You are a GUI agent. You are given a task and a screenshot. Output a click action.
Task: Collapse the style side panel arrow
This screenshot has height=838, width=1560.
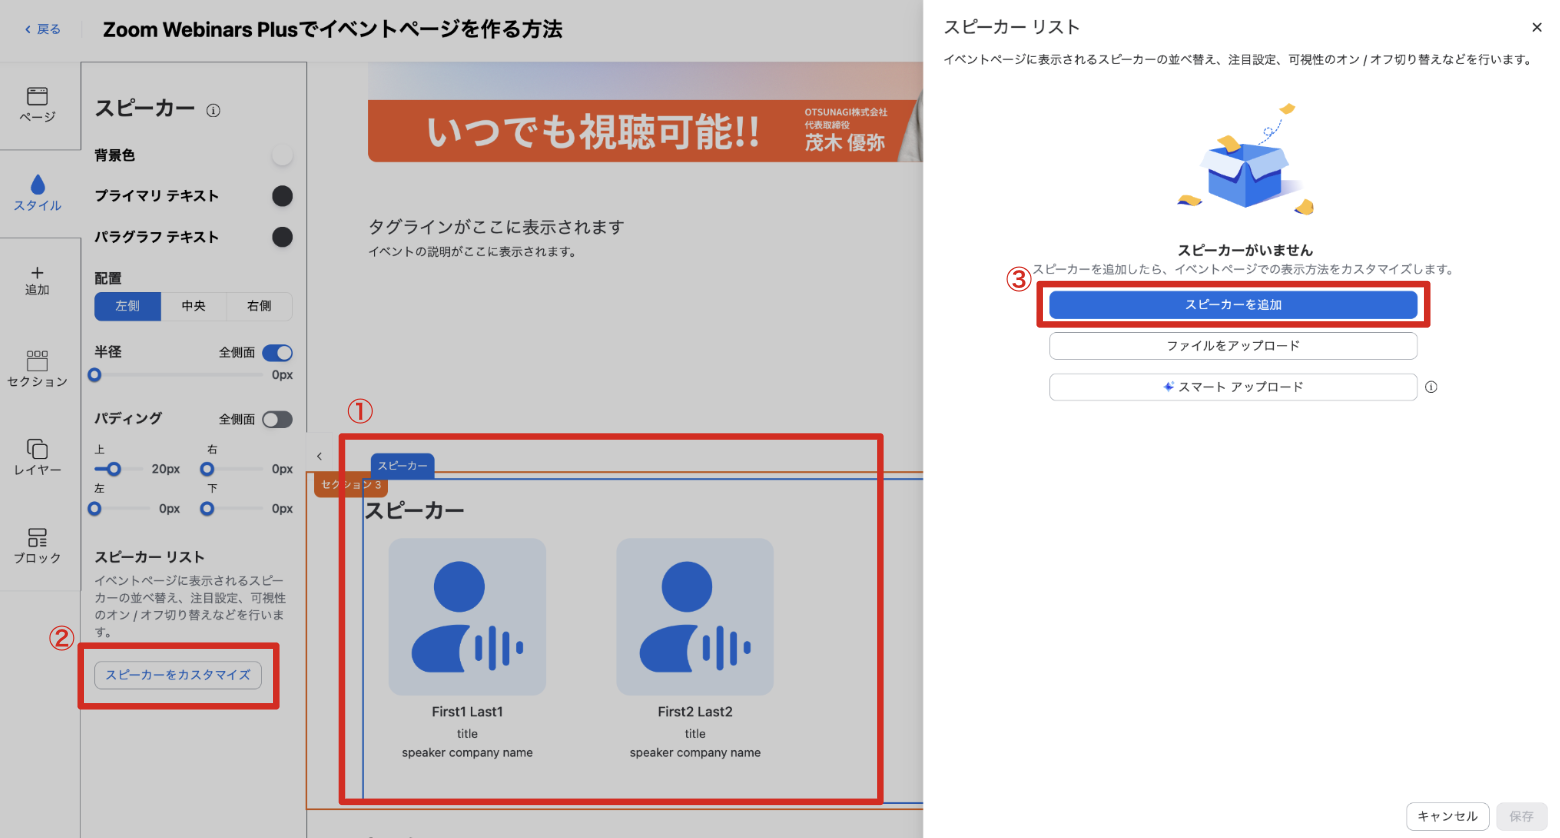[x=320, y=456]
